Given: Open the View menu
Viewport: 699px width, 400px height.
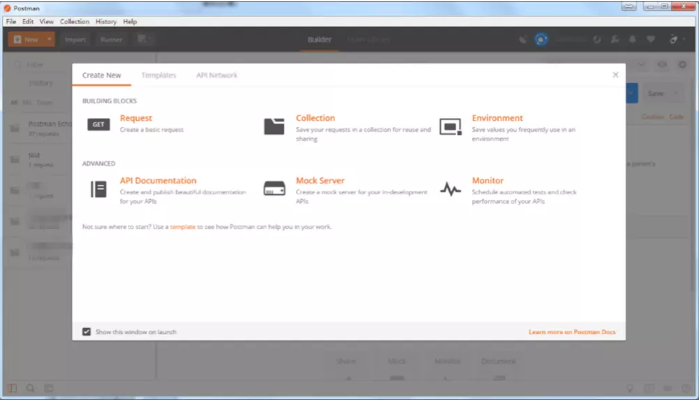Looking at the screenshot, I should (46, 21).
